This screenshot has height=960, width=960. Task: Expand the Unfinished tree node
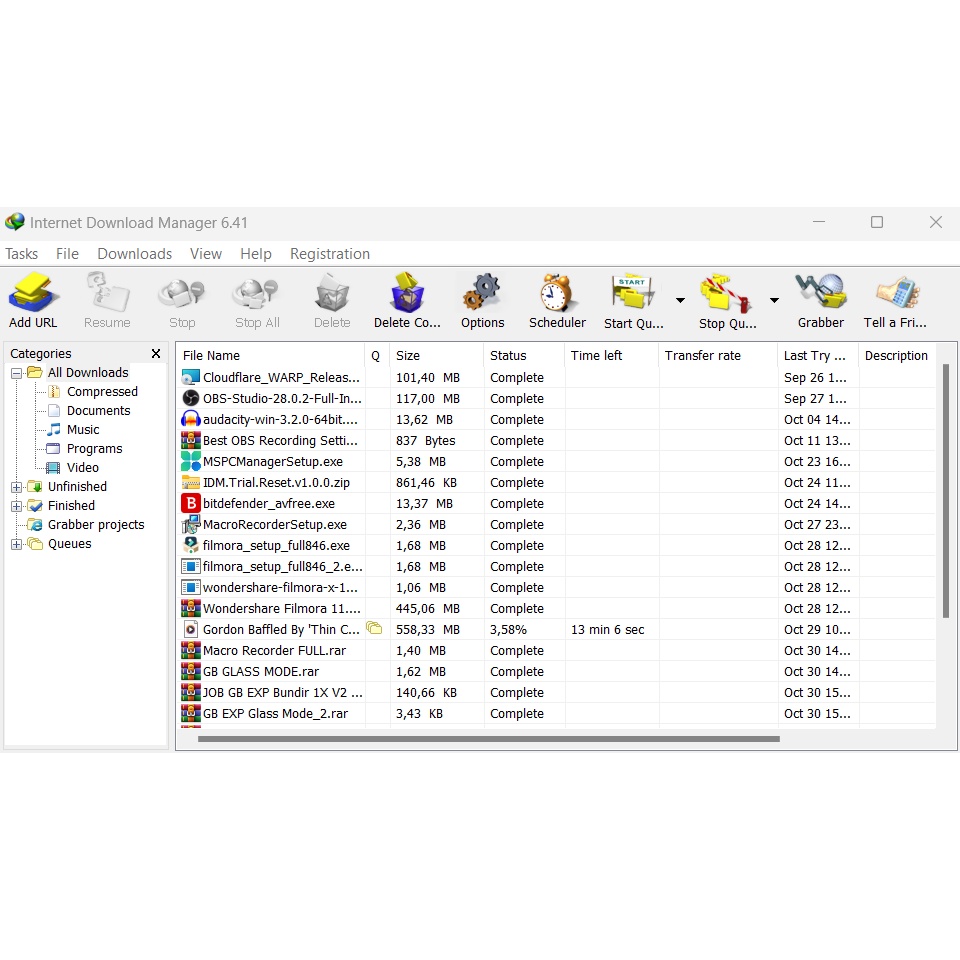[x=17, y=487]
